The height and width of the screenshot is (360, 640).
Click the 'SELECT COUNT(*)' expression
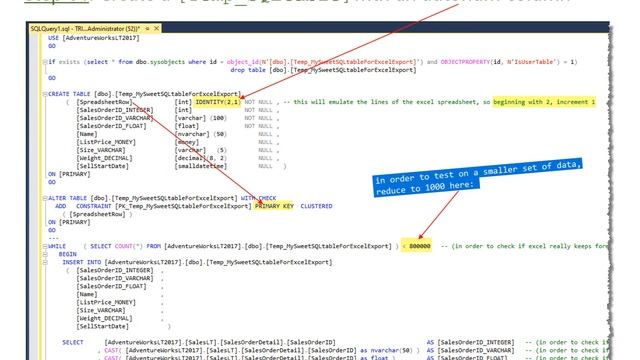(x=117, y=246)
